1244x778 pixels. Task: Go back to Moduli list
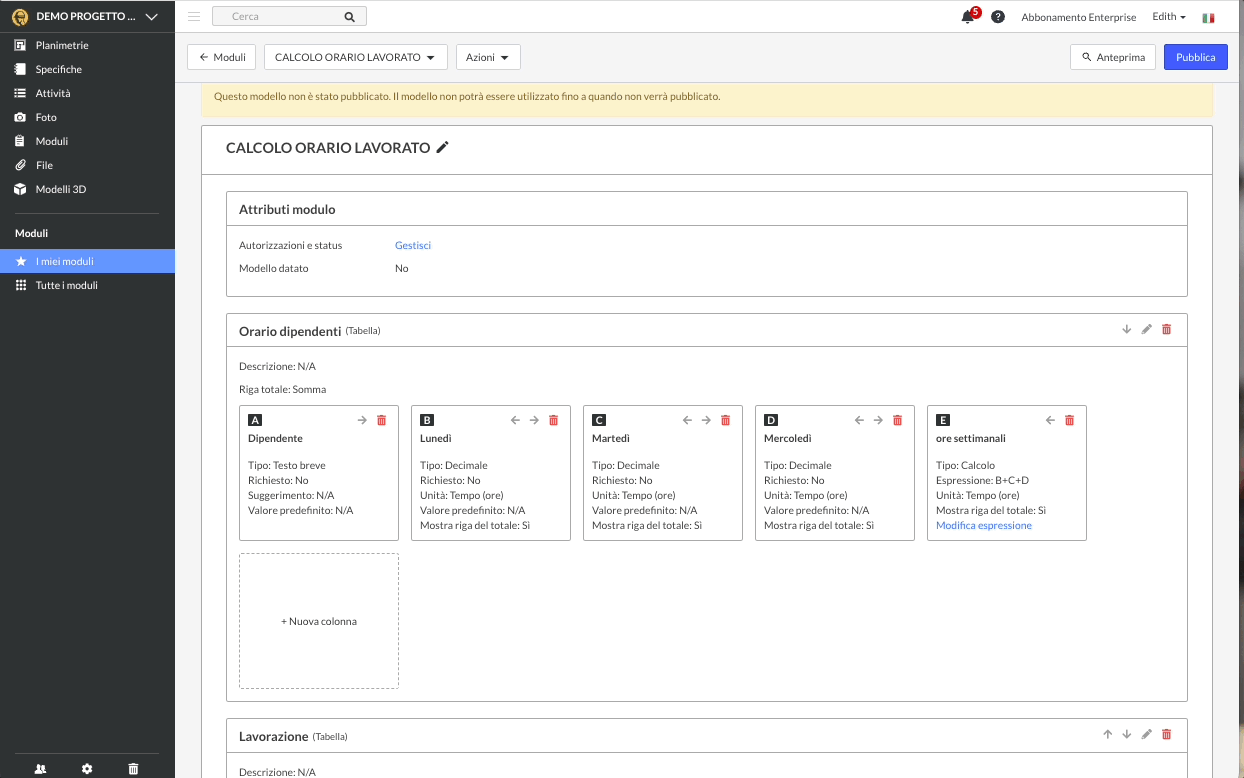click(222, 57)
